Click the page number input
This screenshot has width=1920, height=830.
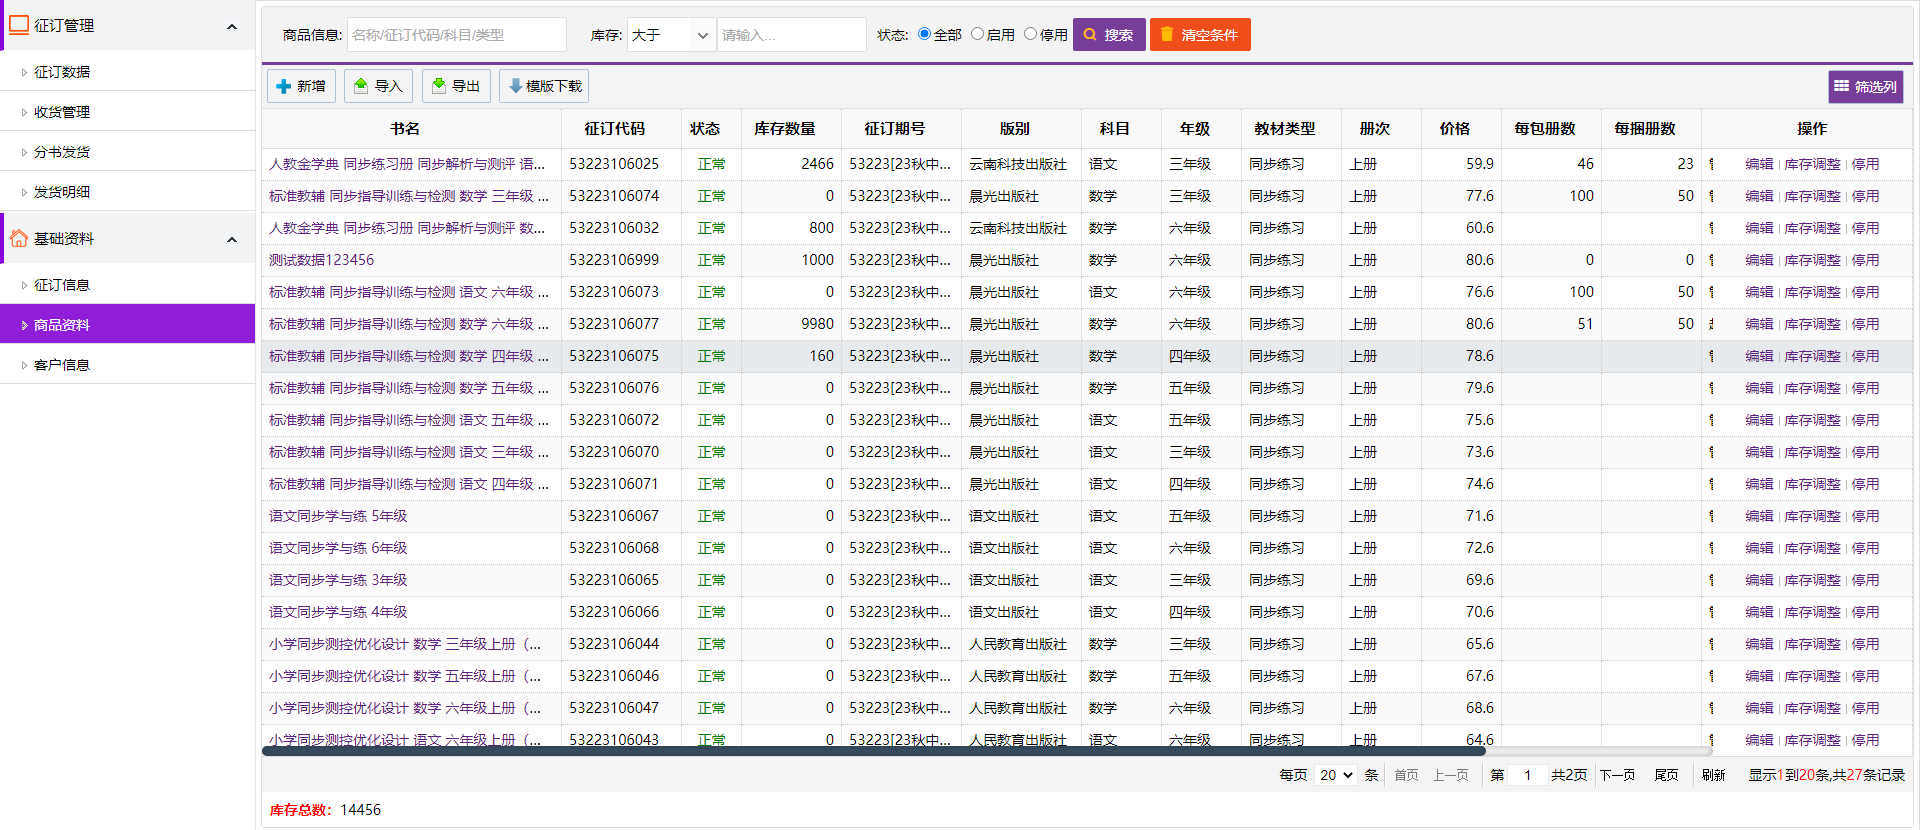click(1527, 775)
